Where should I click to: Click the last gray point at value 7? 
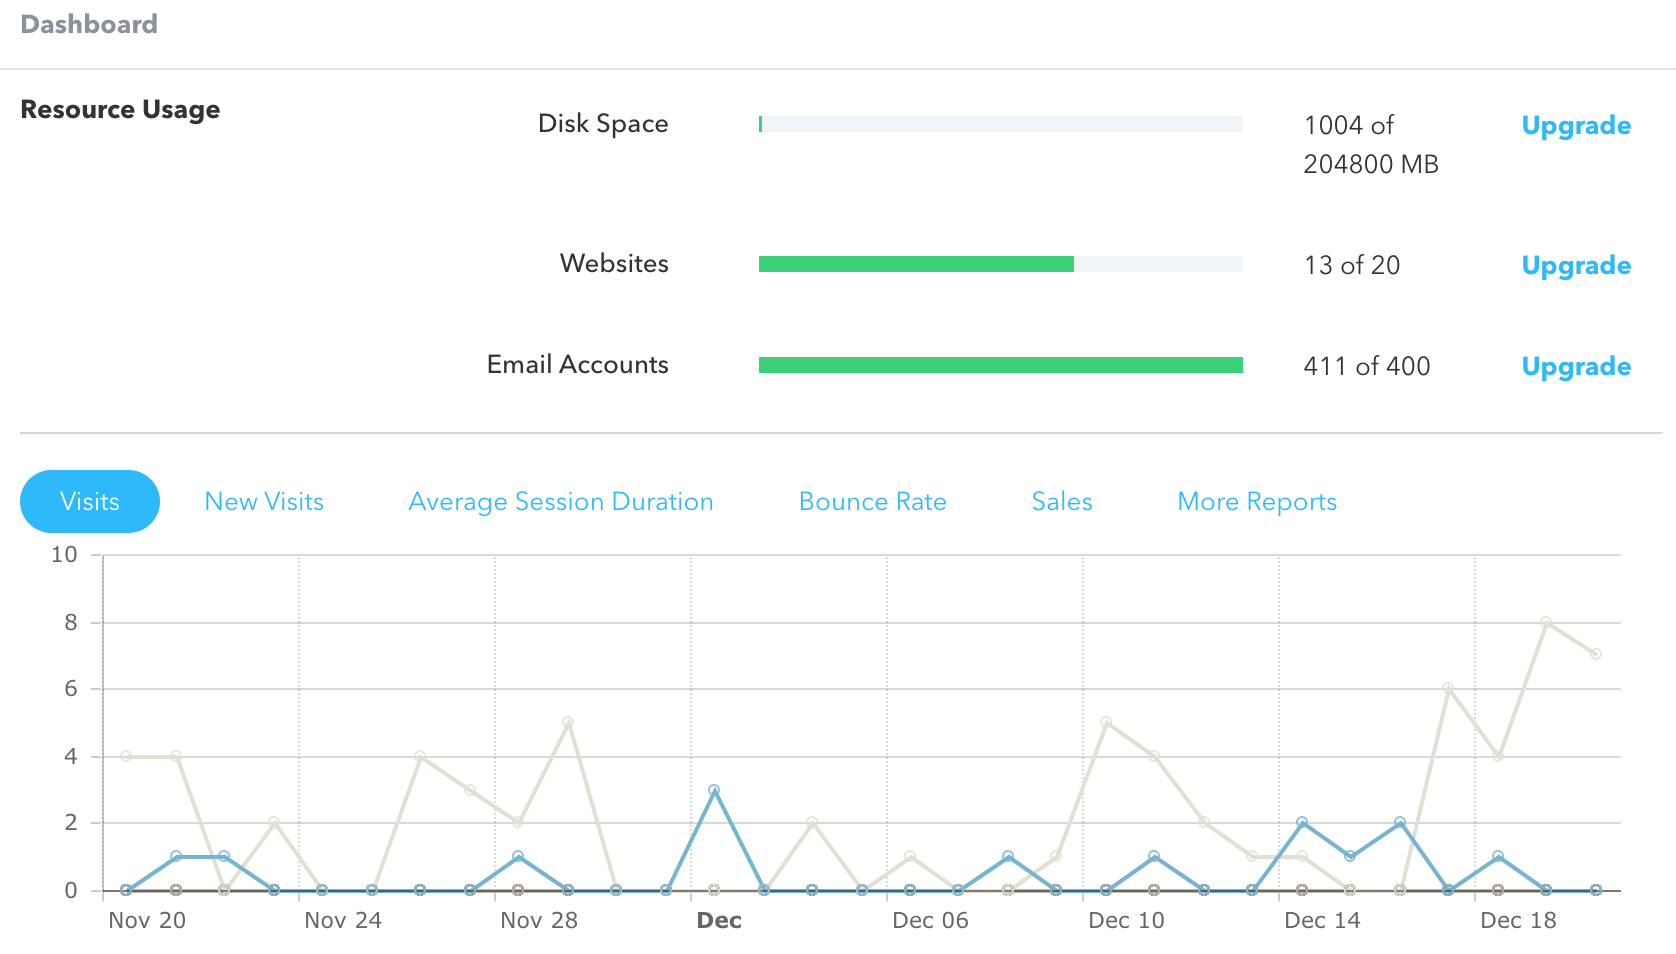[1596, 654]
